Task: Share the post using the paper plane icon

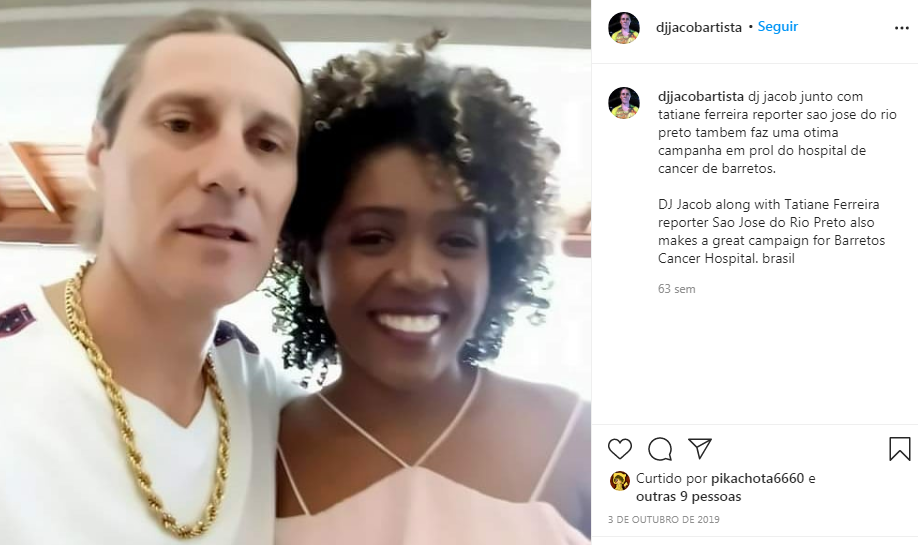Action: click(x=700, y=448)
